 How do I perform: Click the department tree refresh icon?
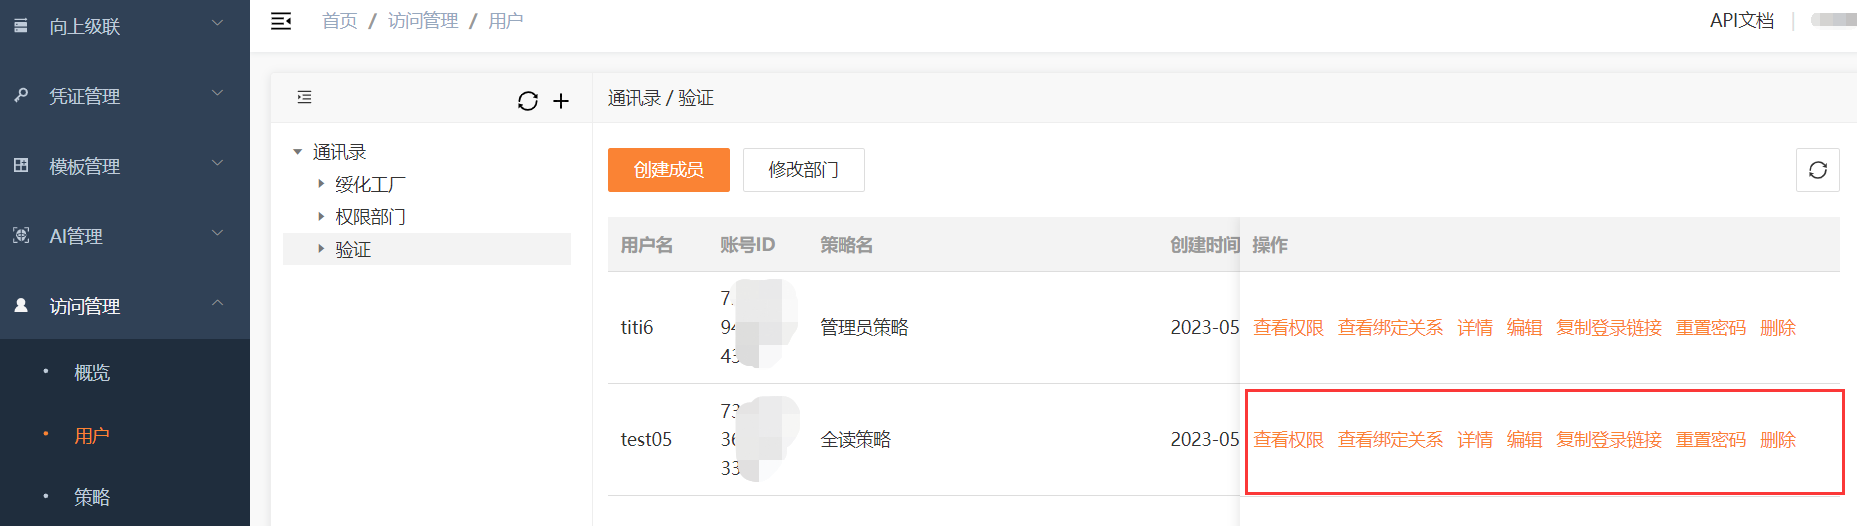pos(528,101)
